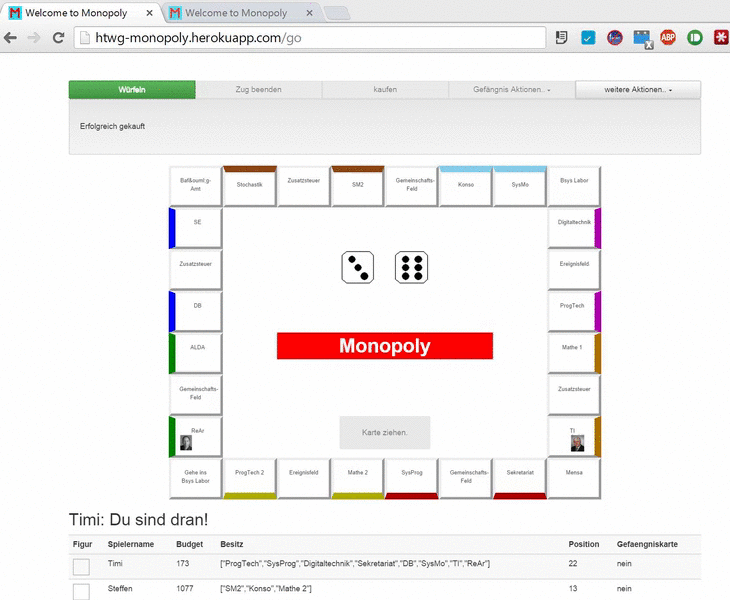Click the notes list extension icon

point(561,37)
